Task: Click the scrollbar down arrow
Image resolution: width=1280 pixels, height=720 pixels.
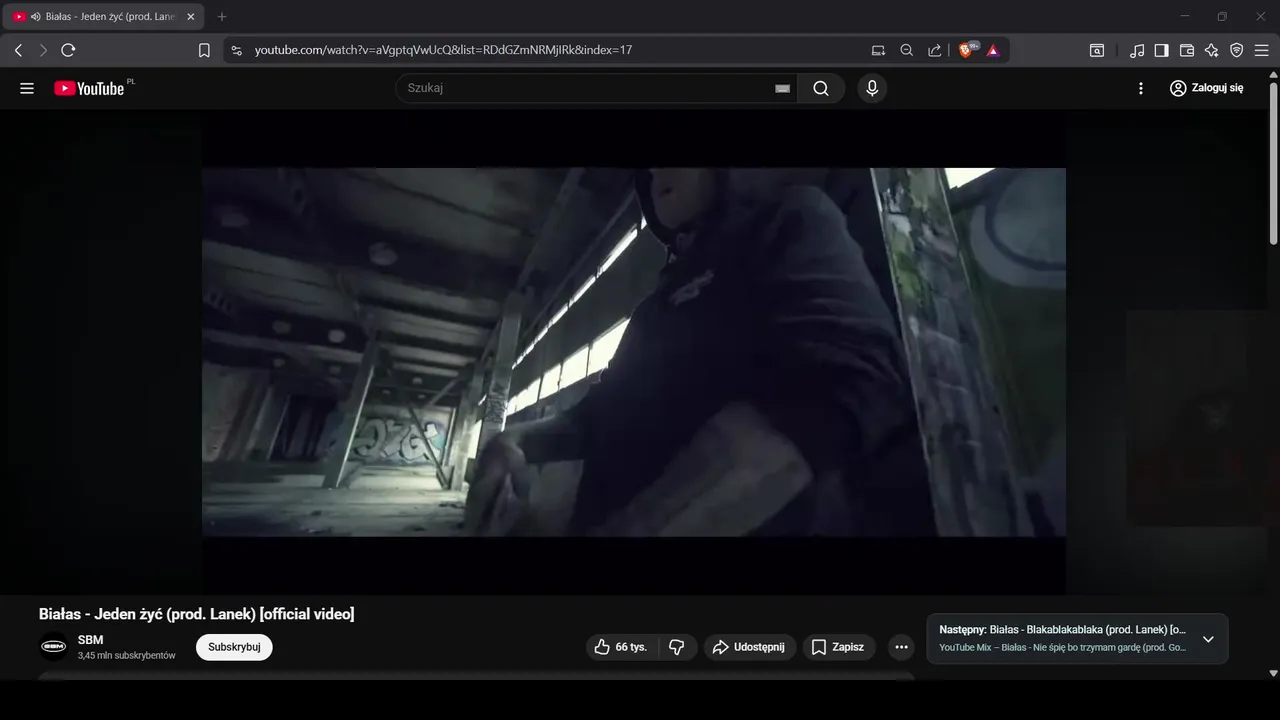Action: point(1273,674)
